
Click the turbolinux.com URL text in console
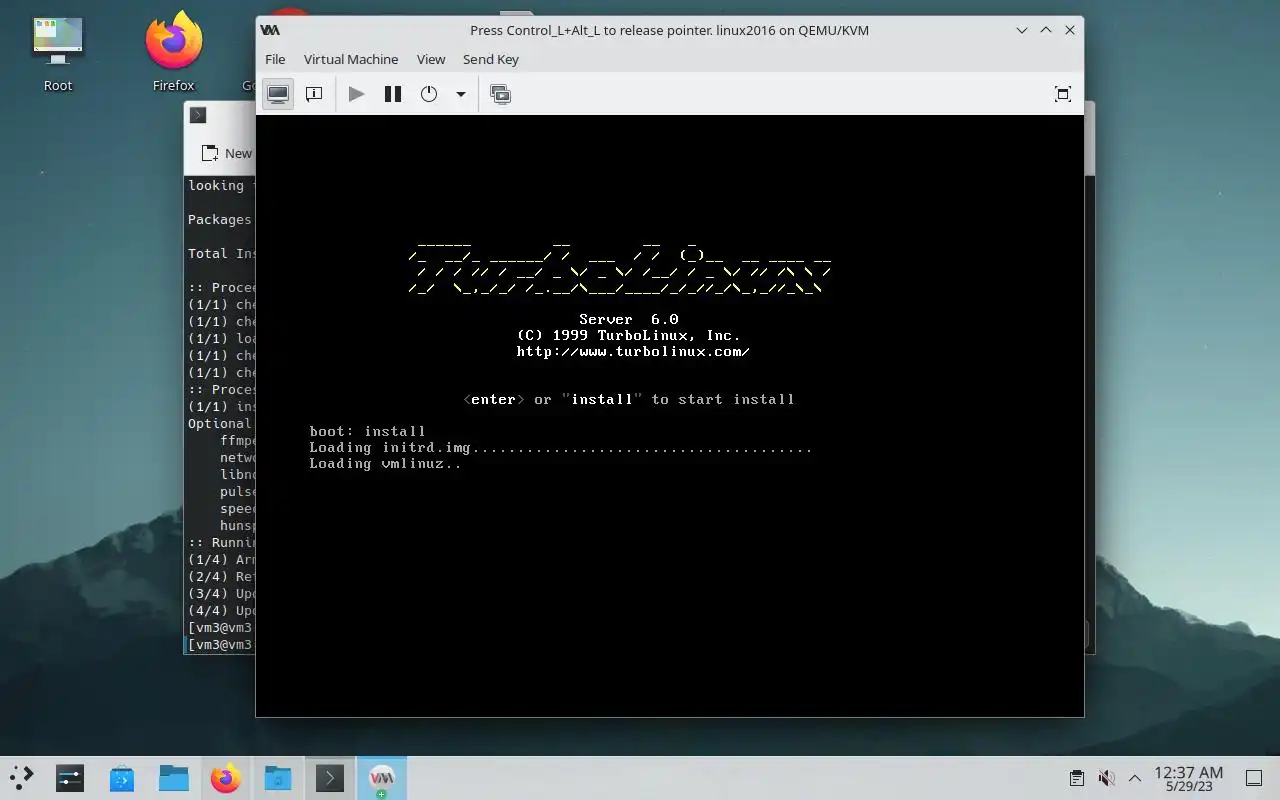(633, 352)
